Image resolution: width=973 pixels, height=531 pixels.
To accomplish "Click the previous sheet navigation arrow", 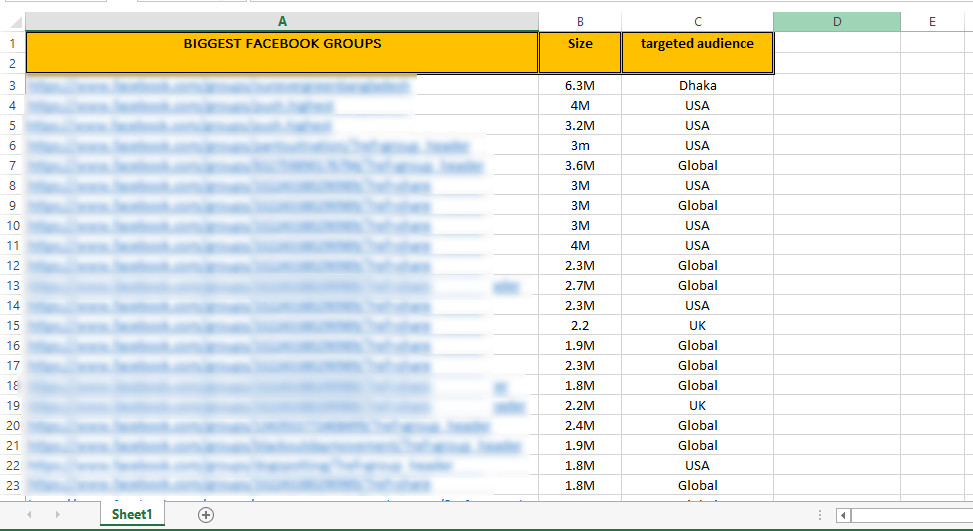I will [29, 515].
